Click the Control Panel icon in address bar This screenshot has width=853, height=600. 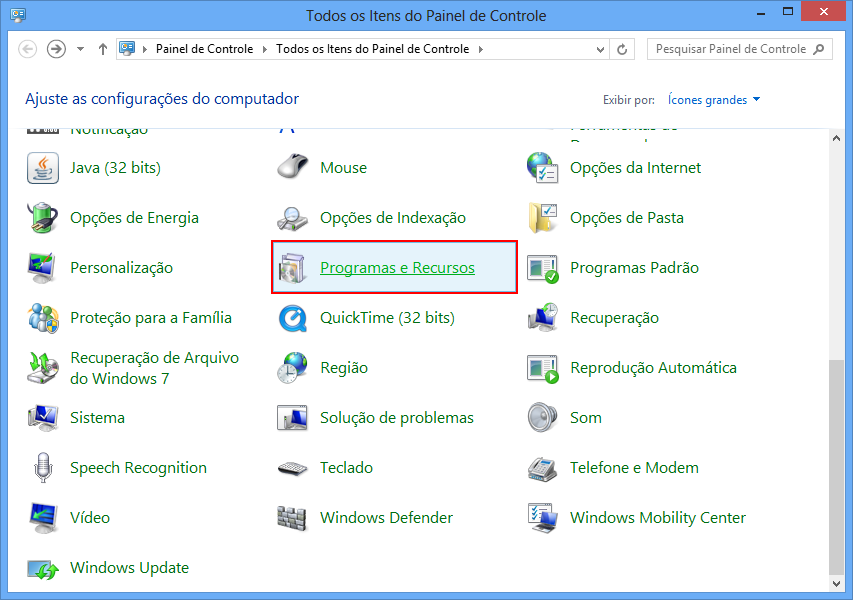[127, 49]
